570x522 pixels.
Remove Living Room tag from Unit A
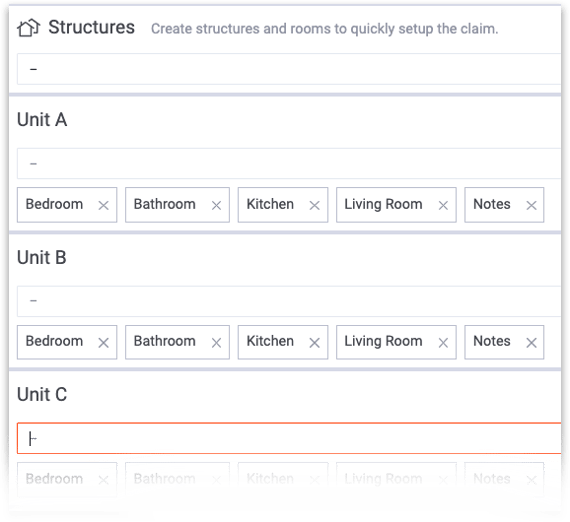443,205
